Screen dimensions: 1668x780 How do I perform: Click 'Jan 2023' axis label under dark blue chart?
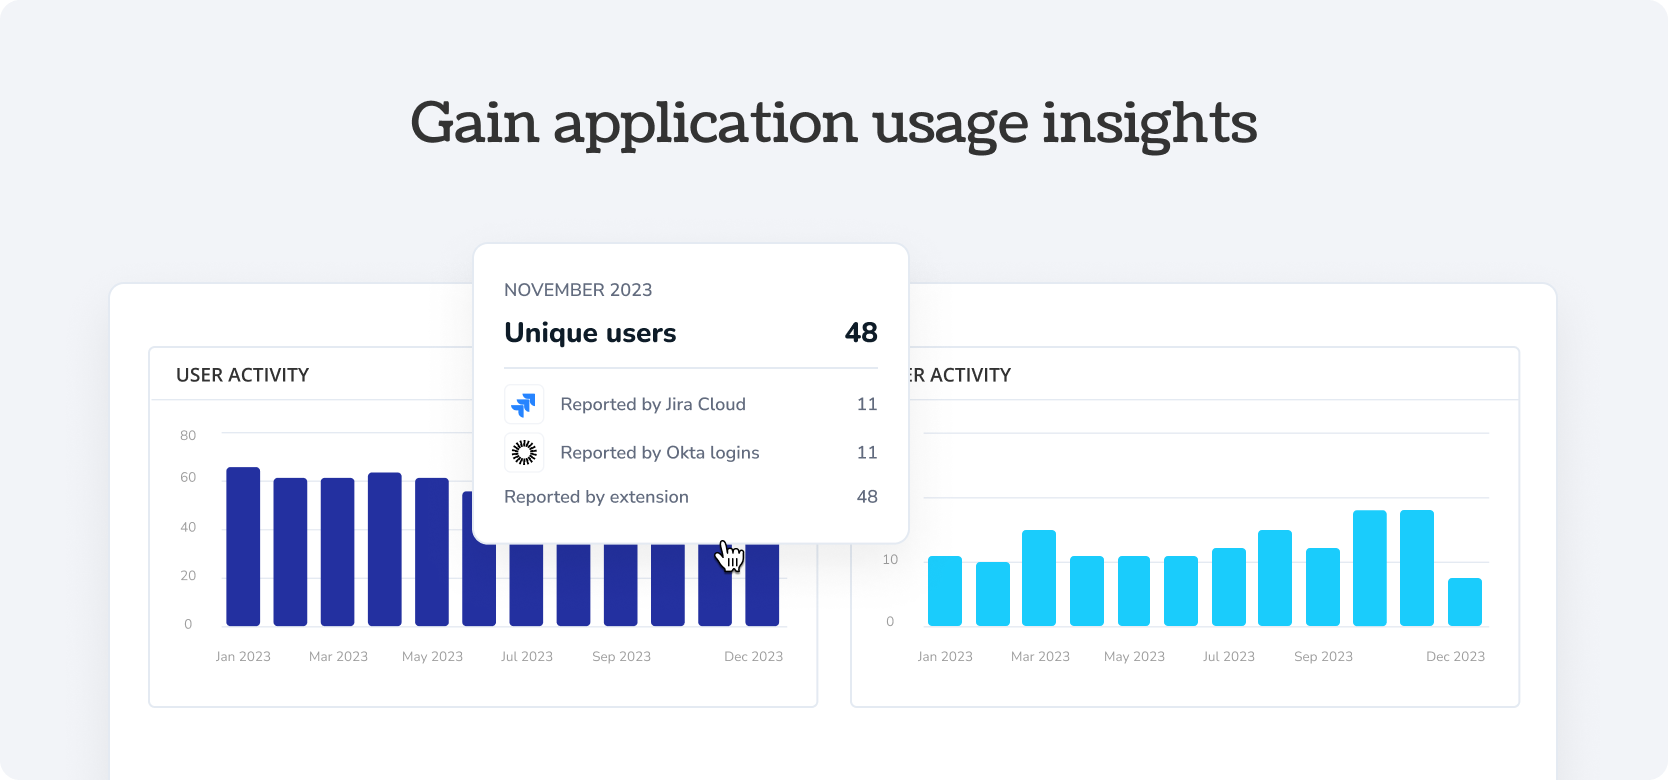243,657
